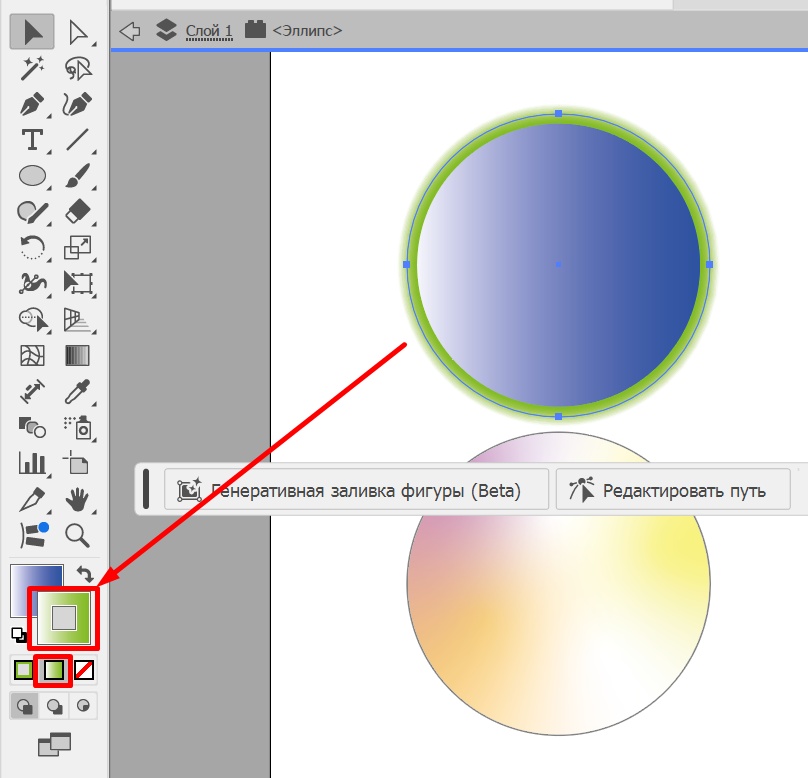Screen dimensions: 808x778
Task: Select the Eraser tool
Action: 78,212
